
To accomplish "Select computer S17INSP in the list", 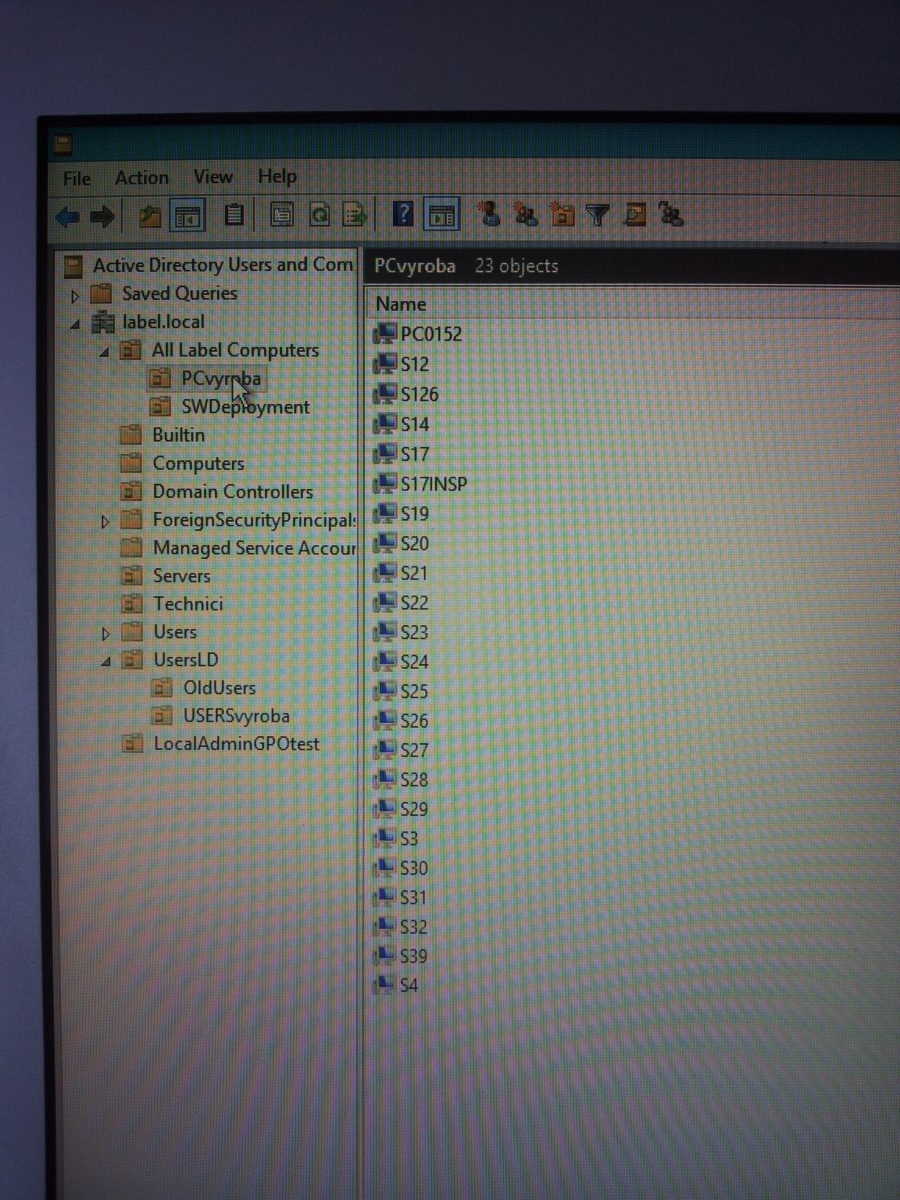I will [x=433, y=484].
